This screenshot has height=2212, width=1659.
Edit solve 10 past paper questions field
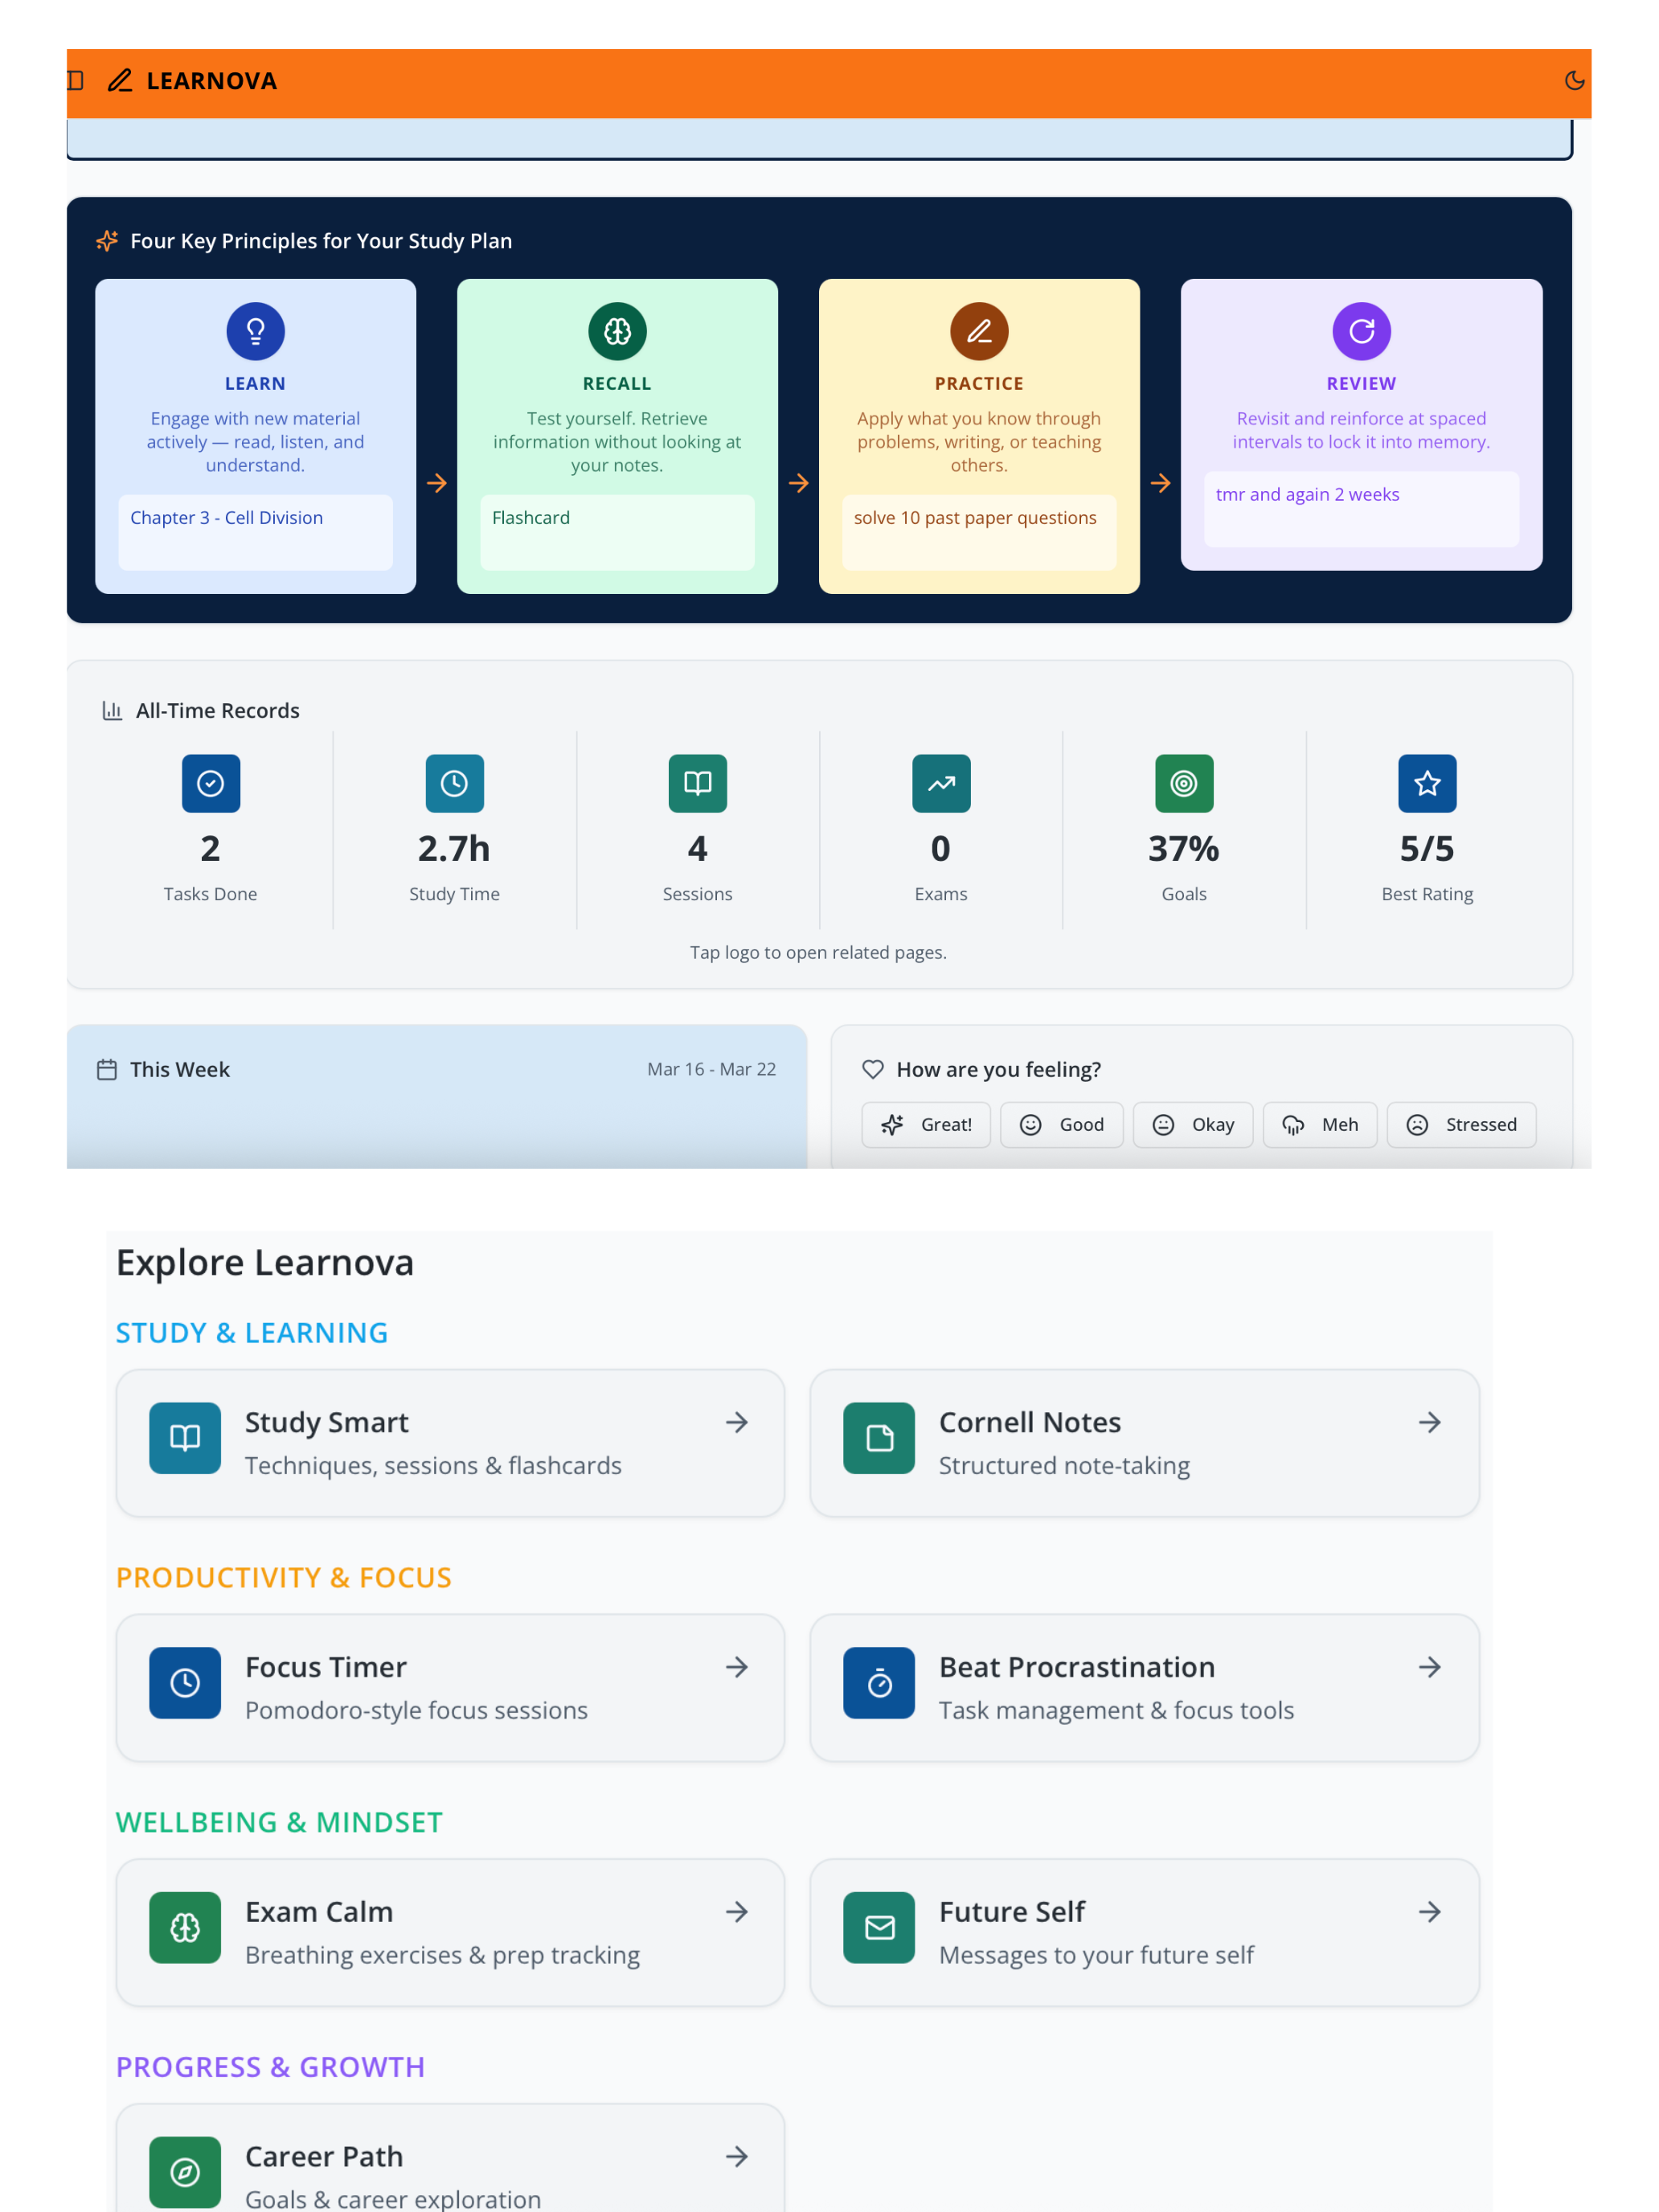pos(979,532)
